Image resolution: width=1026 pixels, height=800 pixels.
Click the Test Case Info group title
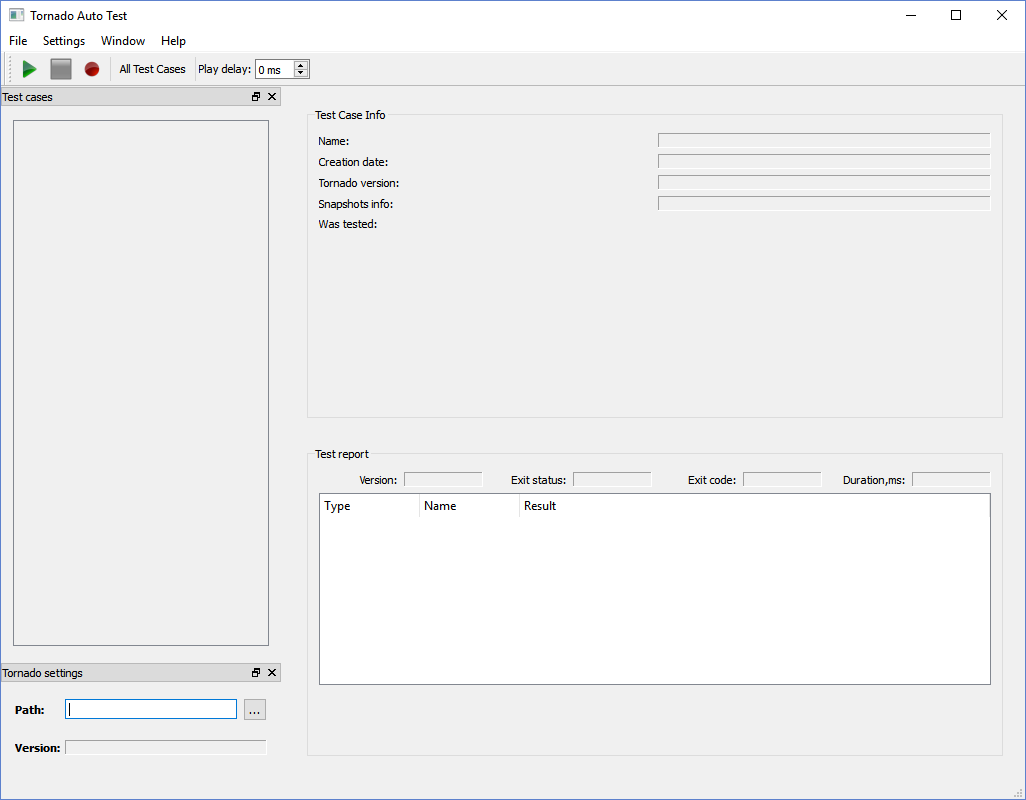click(x=350, y=115)
